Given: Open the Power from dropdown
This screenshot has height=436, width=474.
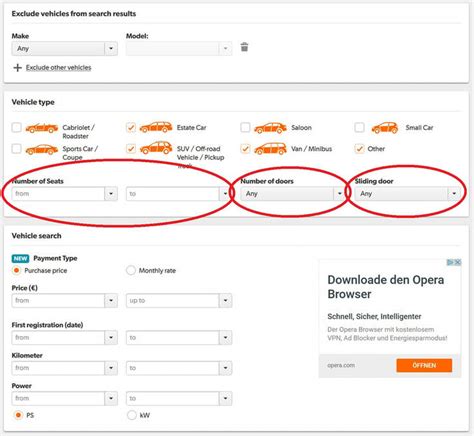Looking at the screenshot, I should [64, 398].
